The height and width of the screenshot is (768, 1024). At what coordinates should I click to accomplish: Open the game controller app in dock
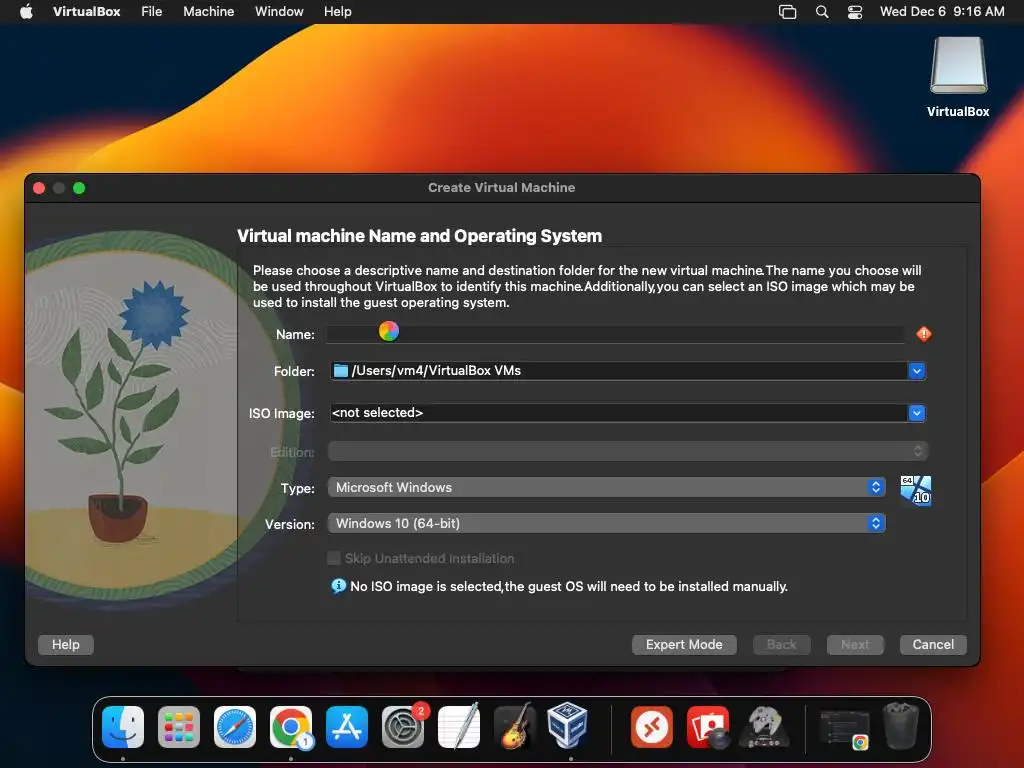pyautogui.click(x=764, y=727)
